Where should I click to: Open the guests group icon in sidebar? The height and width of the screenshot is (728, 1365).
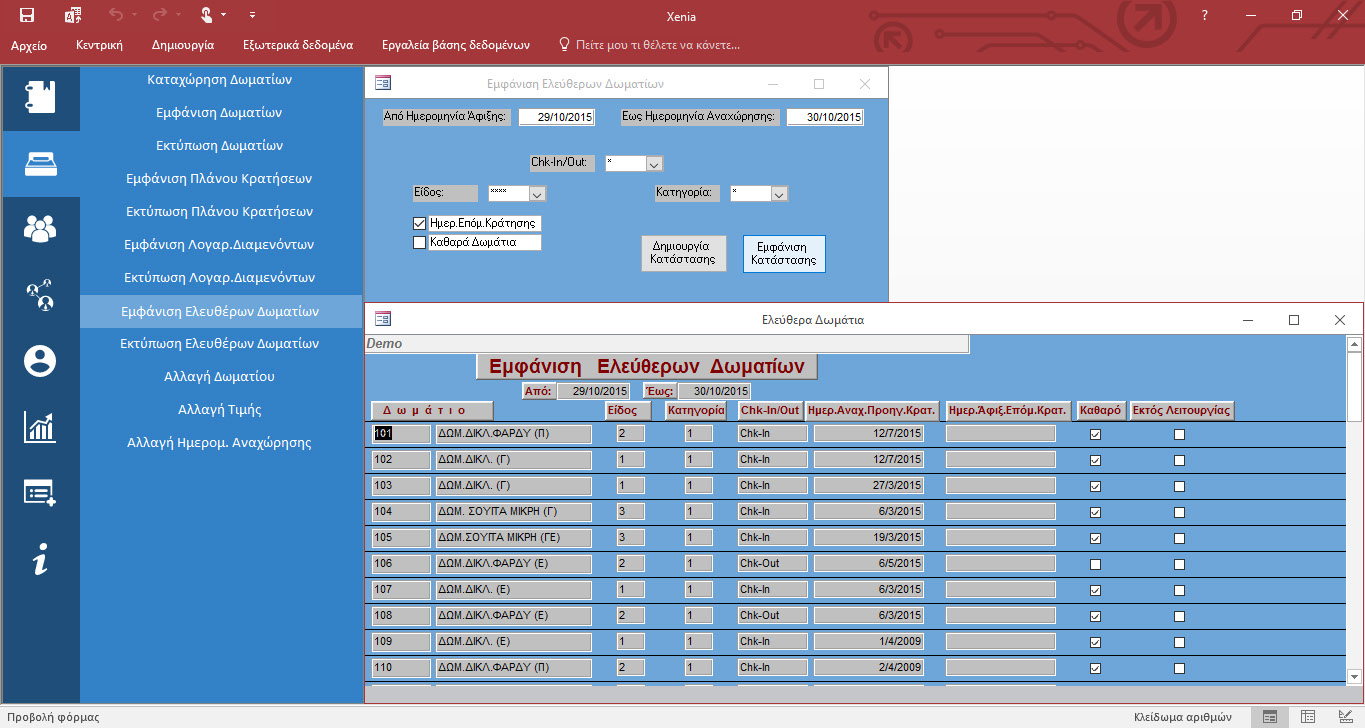(x=41, y=229)
